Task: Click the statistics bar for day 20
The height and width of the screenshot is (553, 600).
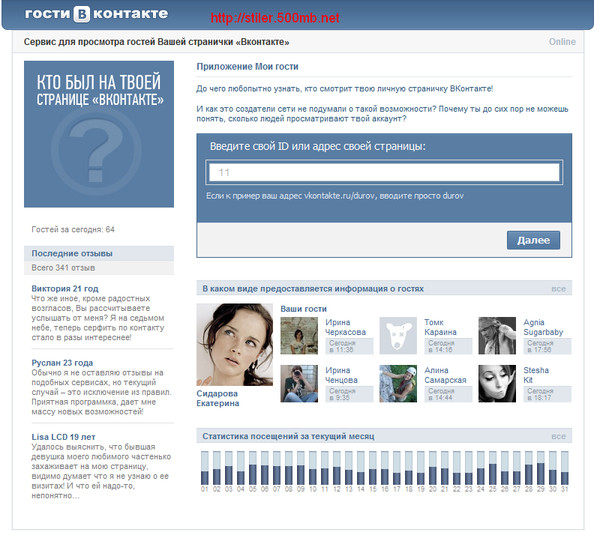Action: tap(433, 468)
